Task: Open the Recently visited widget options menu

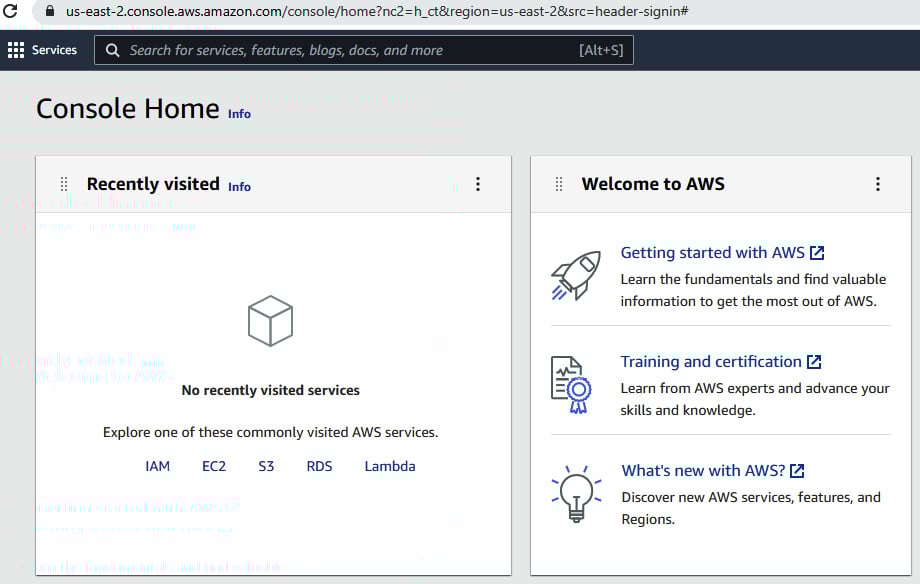Action: coord(478,184)
